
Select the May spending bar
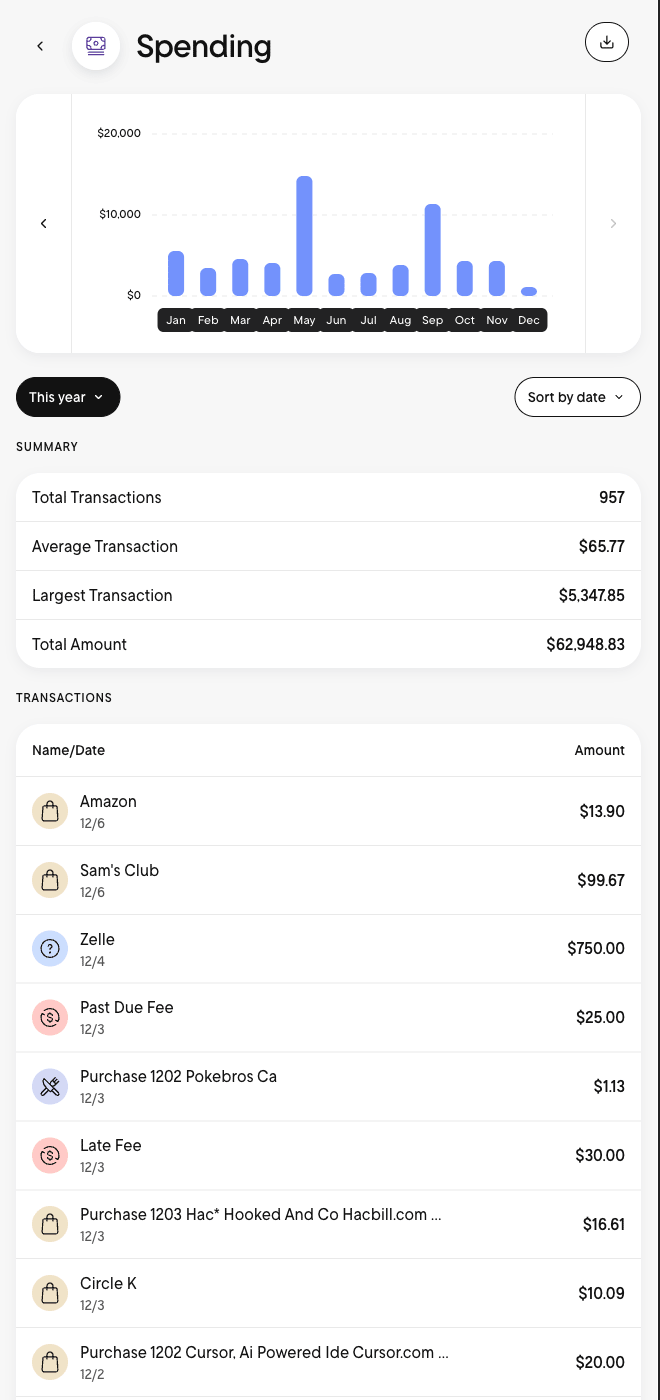[304, 236]
